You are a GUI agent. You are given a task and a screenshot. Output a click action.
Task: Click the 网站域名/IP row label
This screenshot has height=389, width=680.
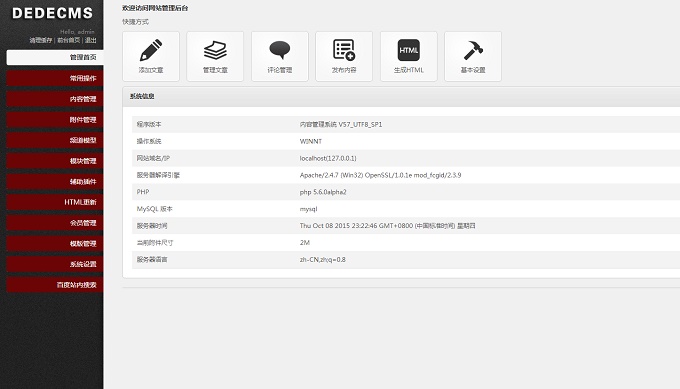click(x=153, y=158)
